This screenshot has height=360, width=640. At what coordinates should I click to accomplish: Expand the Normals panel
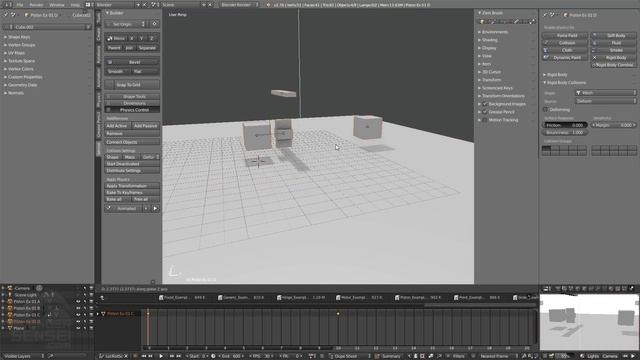pos(16,93)
